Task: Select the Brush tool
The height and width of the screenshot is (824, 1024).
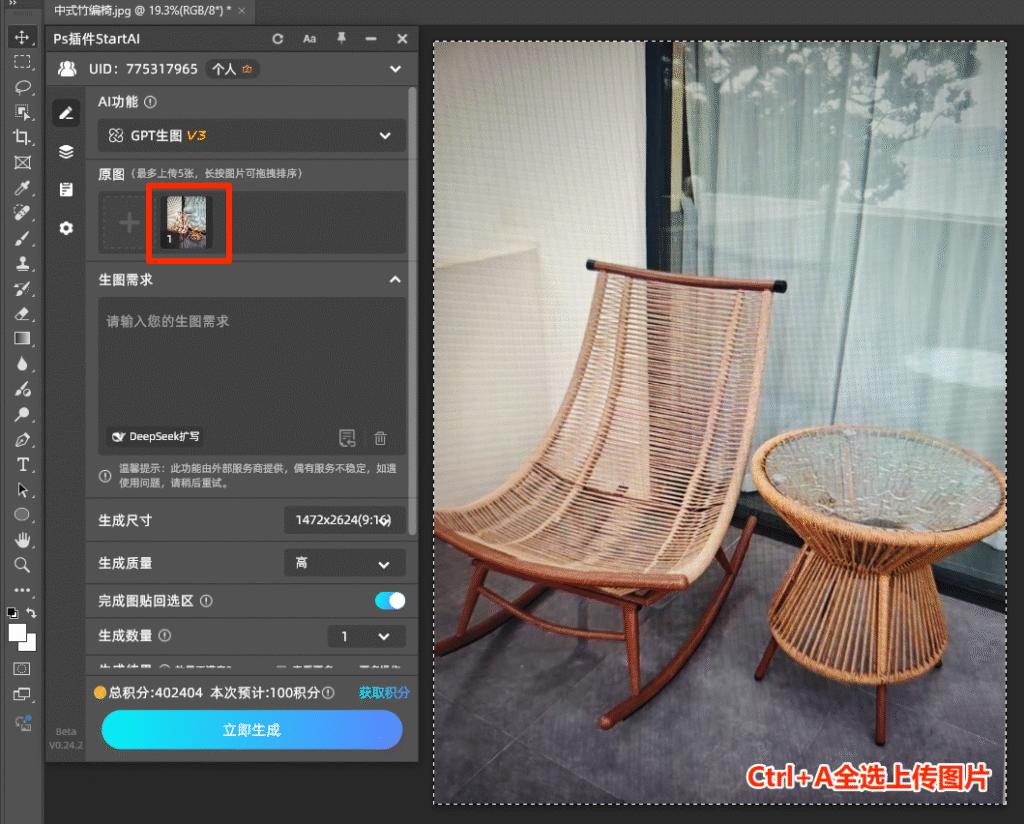Action: [22, 238]
